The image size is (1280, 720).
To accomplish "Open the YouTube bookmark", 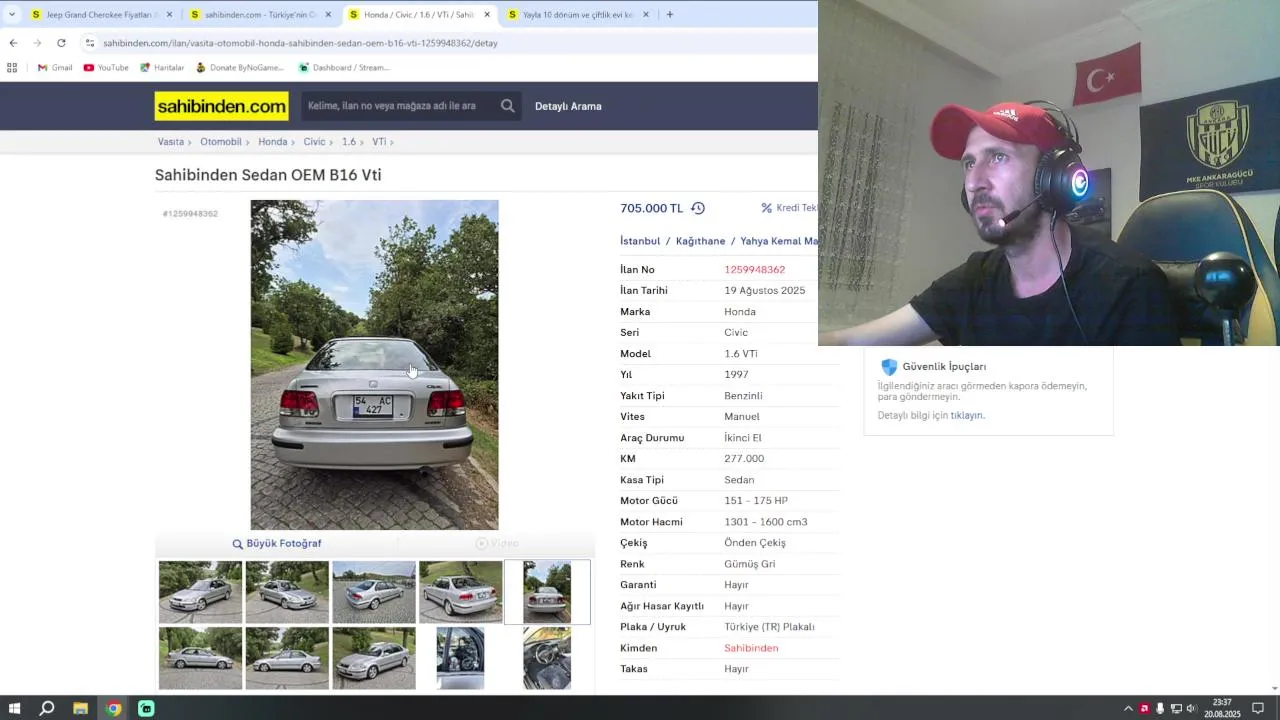I will (x=106, y=68).
